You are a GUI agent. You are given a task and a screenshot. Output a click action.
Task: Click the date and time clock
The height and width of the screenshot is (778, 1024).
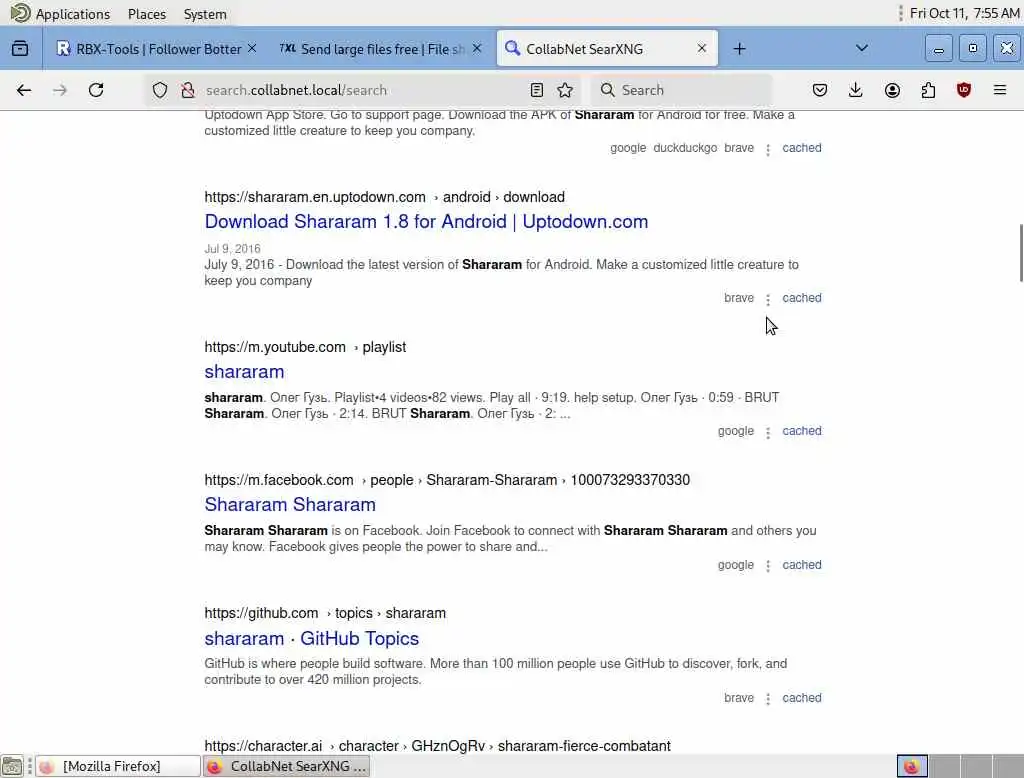tap(964, 13)
